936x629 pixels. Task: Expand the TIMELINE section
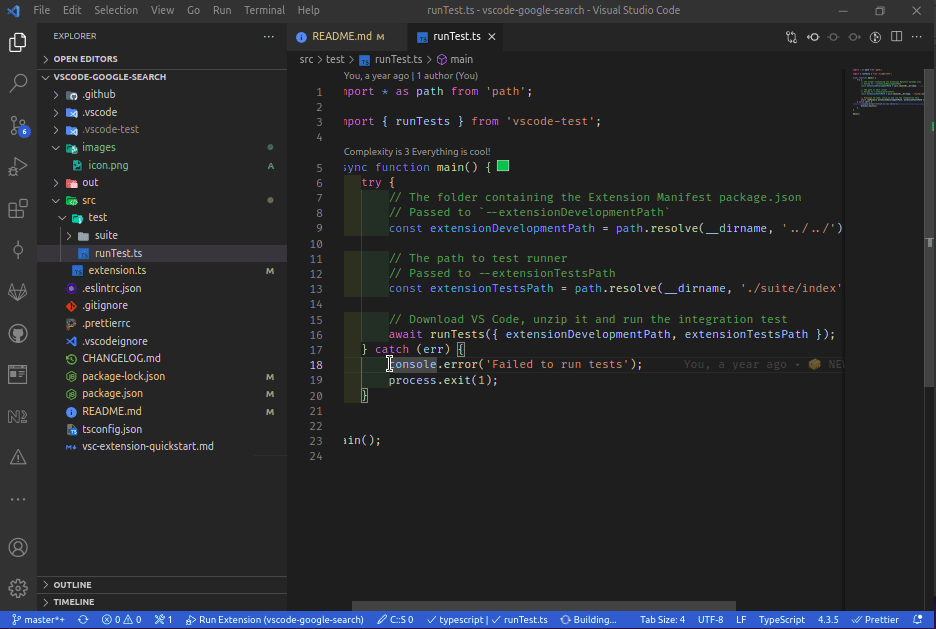(73, 602)
